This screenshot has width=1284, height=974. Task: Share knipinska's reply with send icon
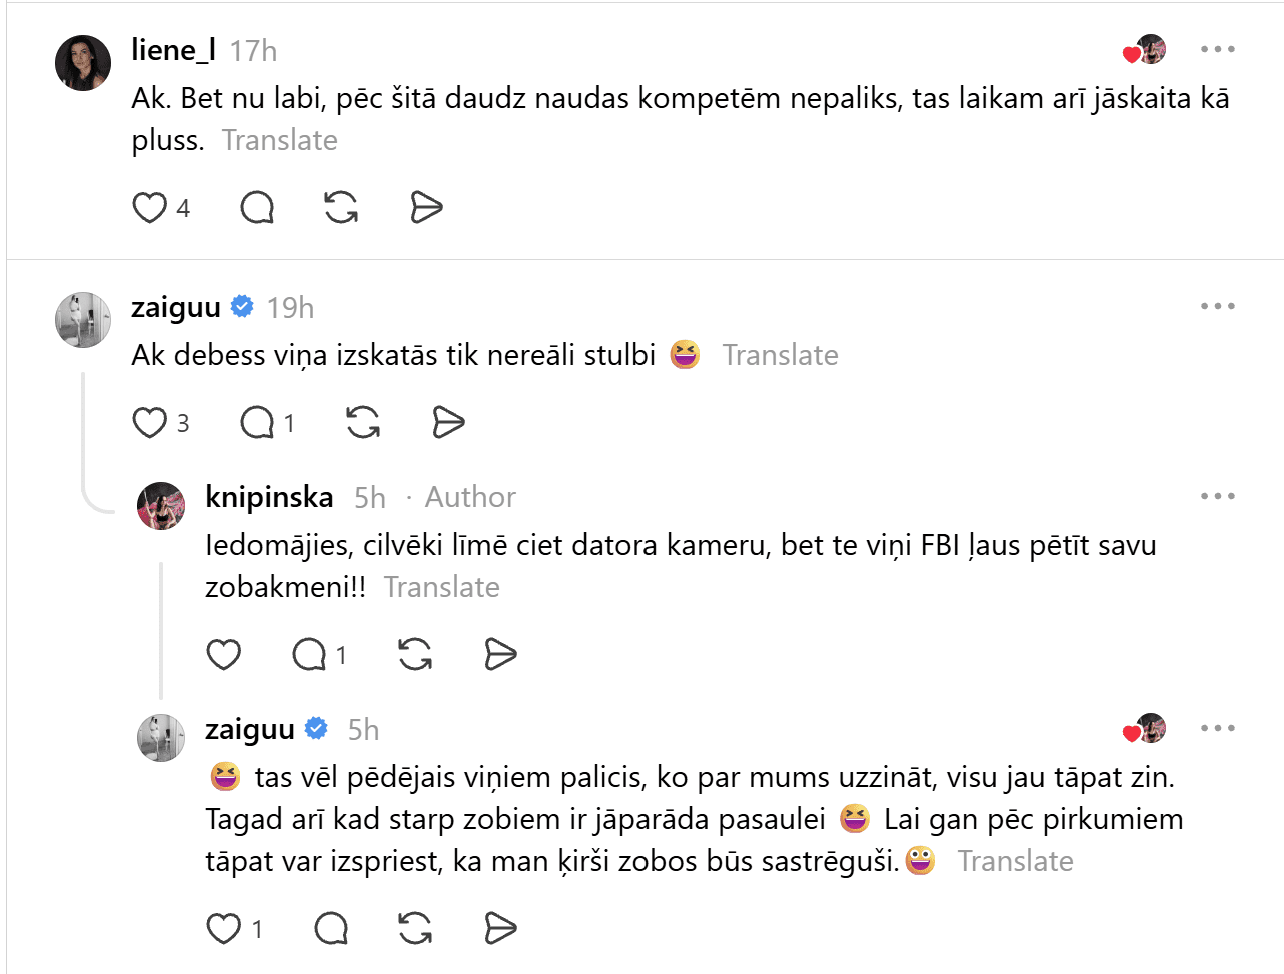[x=500, y=655]
